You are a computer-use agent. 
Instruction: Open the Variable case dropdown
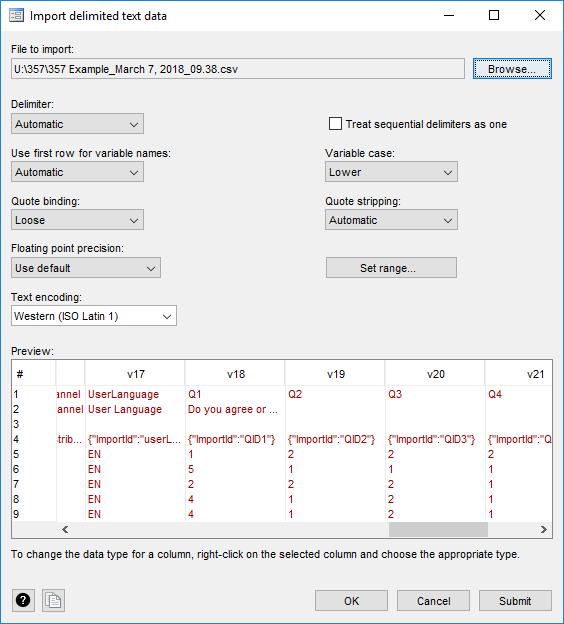[391, 172]
